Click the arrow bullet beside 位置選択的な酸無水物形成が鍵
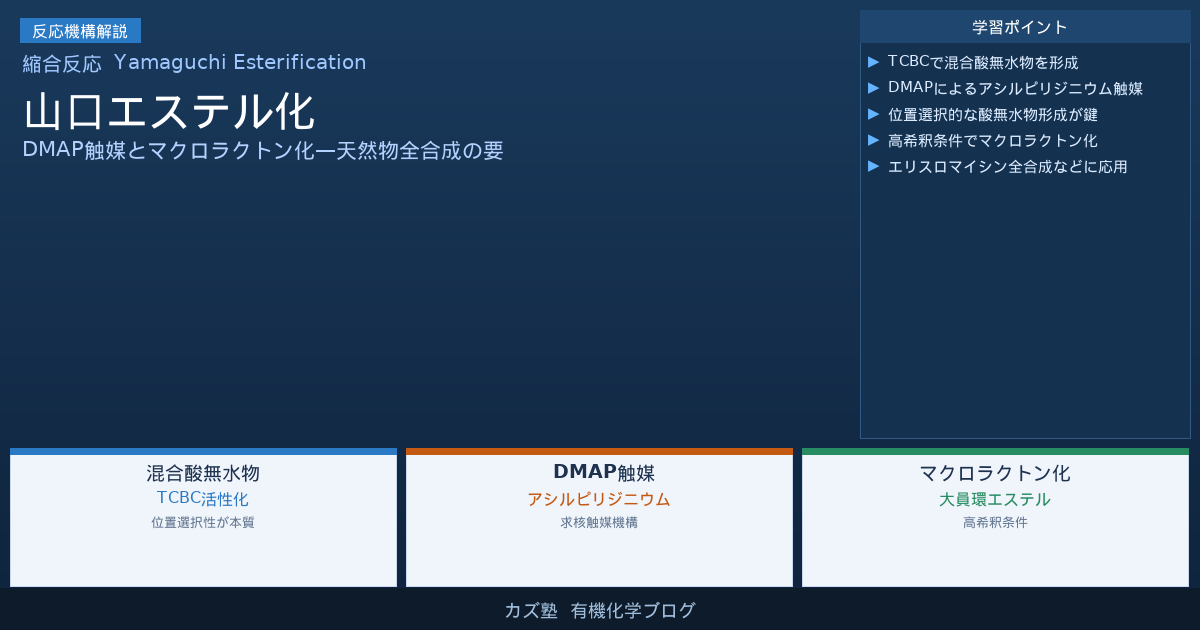Viewport: 1200px width, 630px height. tap(874, 114)
